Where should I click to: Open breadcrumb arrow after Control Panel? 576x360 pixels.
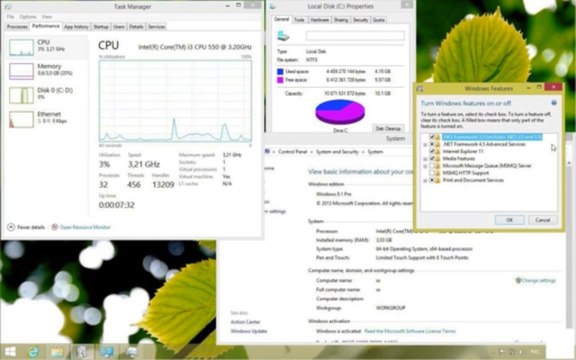pos(312,152)
